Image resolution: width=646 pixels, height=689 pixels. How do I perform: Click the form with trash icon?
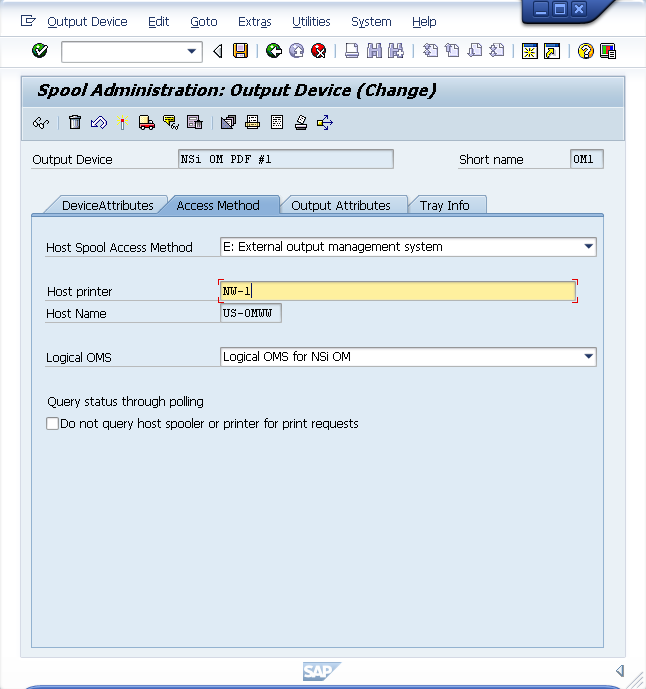pyautogui.click(x=194, y=122)
